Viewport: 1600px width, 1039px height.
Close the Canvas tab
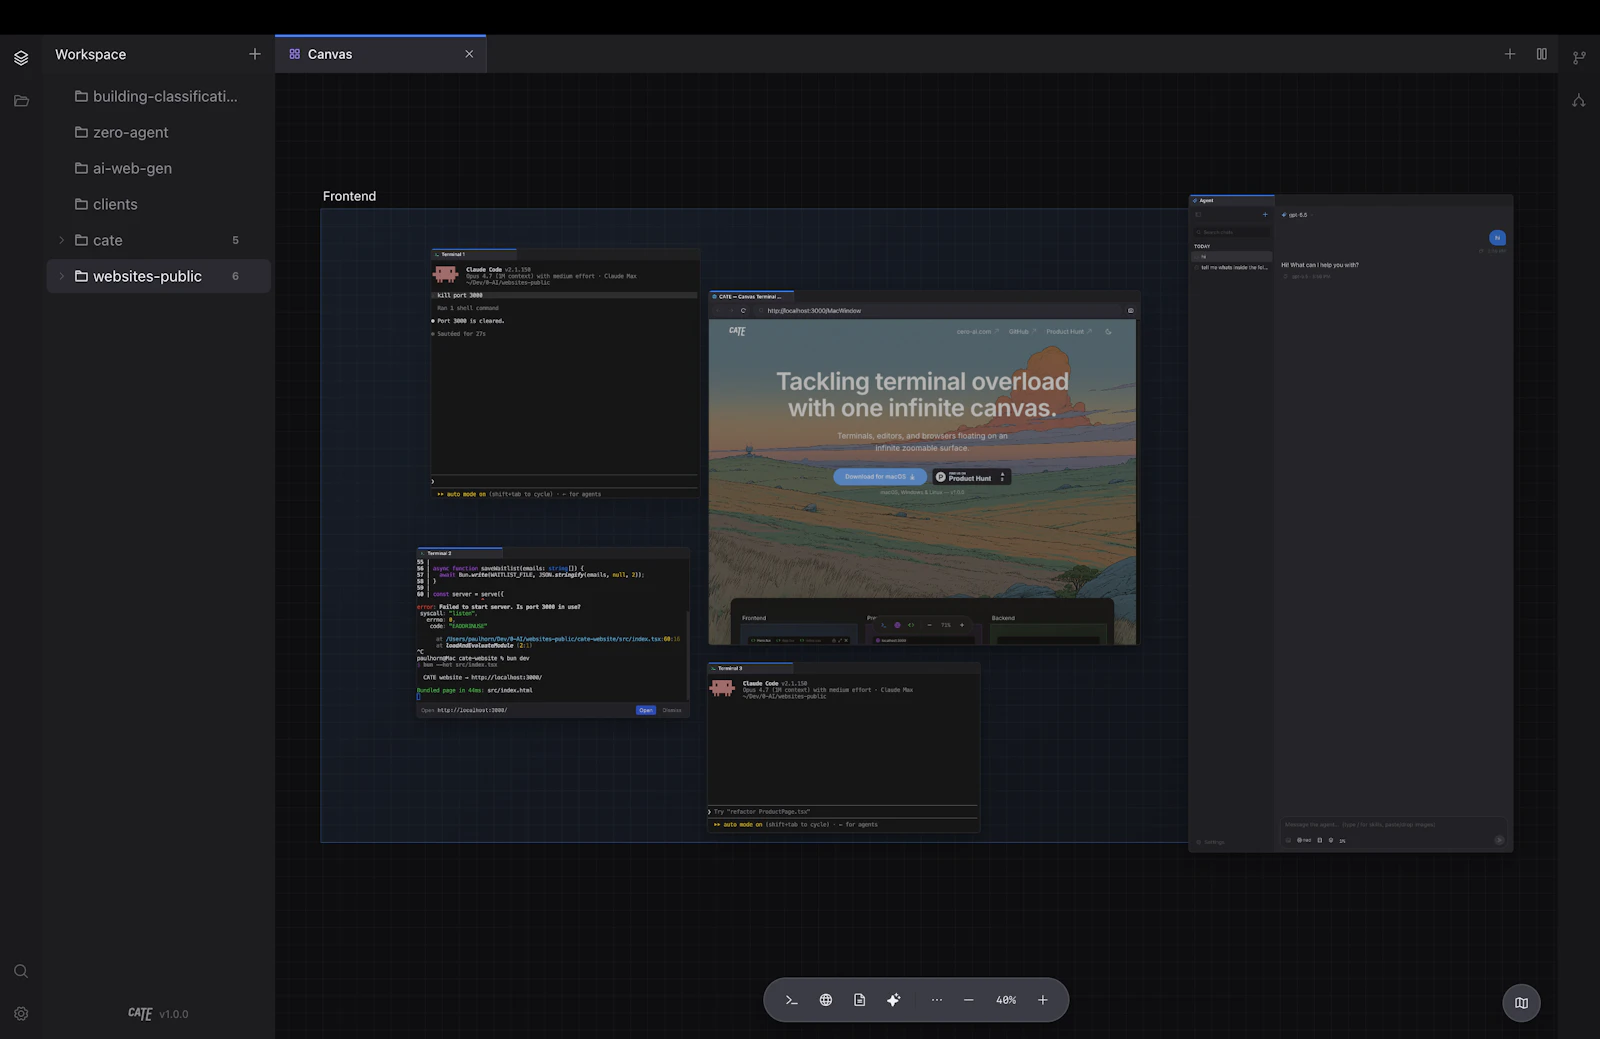pyautogui.click(x=469, y=54)
